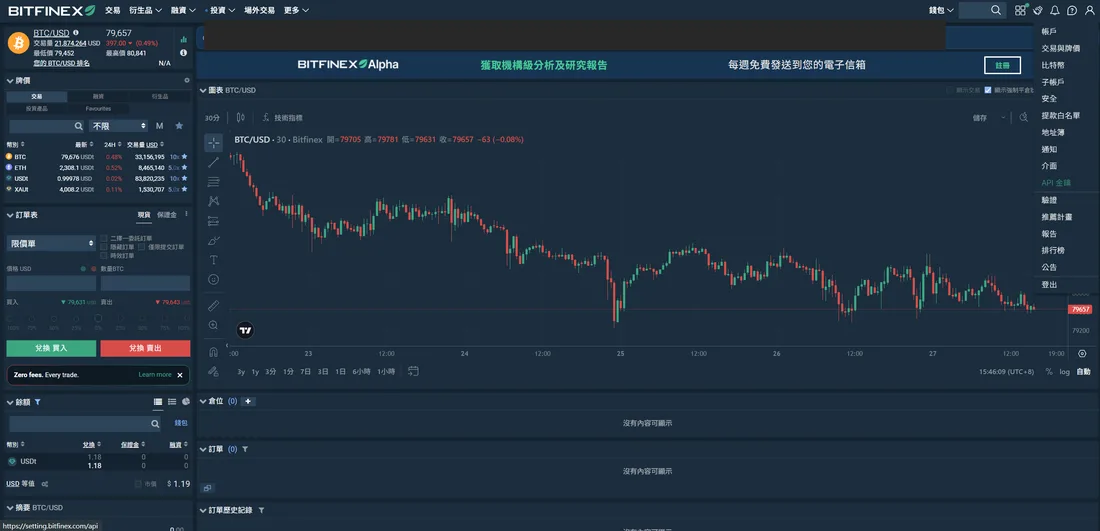Collapse the 牌價 ticker panel

coord(10,81)
